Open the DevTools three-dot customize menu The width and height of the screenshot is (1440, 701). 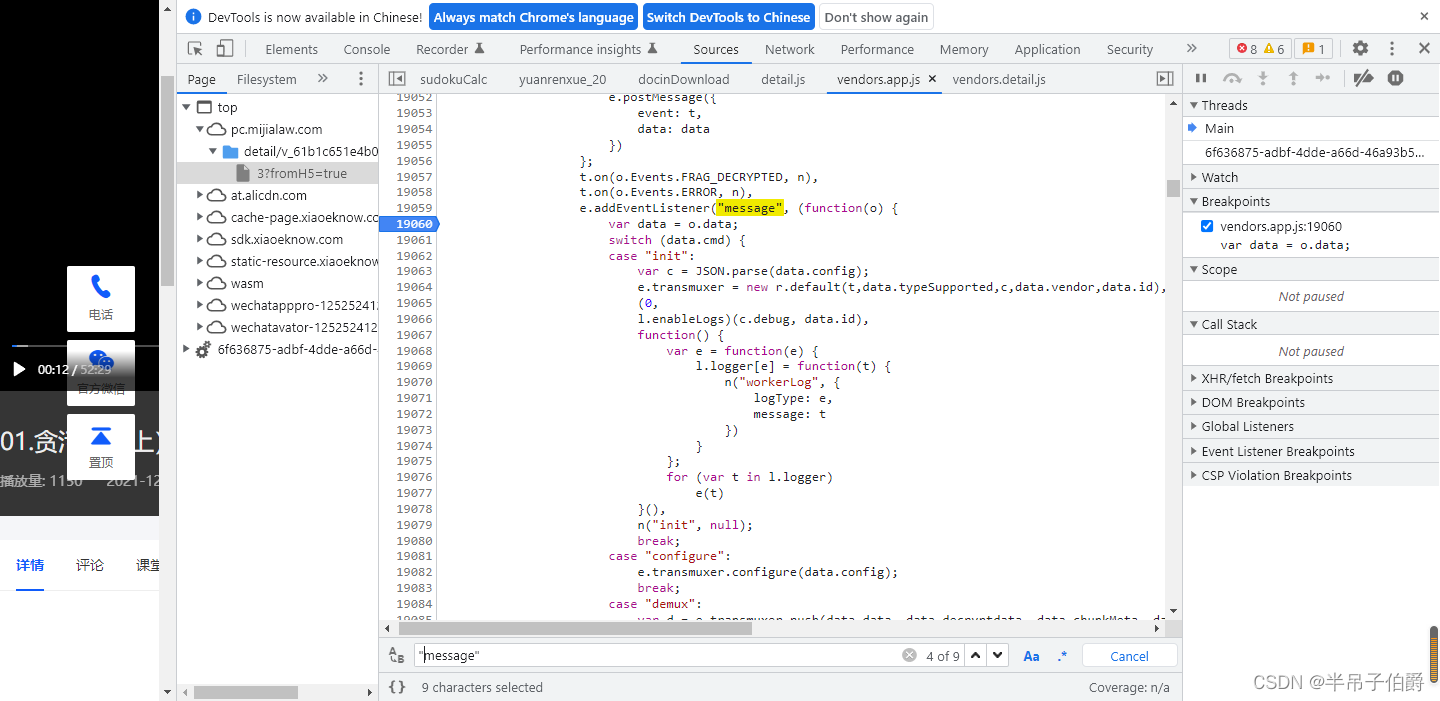tap(1392, 48)
